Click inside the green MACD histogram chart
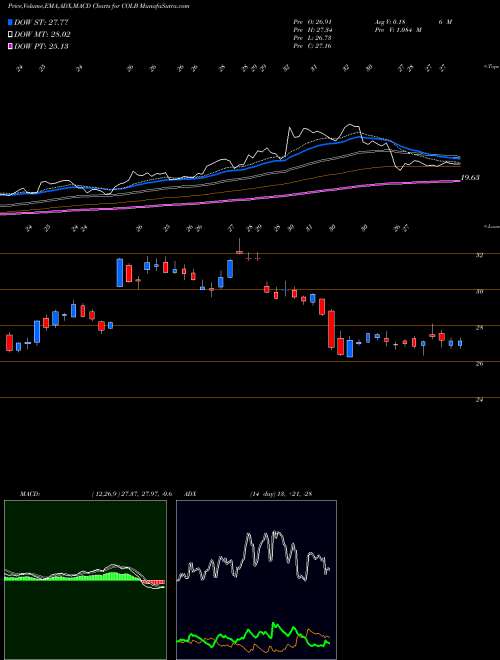Viewport: 500px width, 660px height. [85, 580]
